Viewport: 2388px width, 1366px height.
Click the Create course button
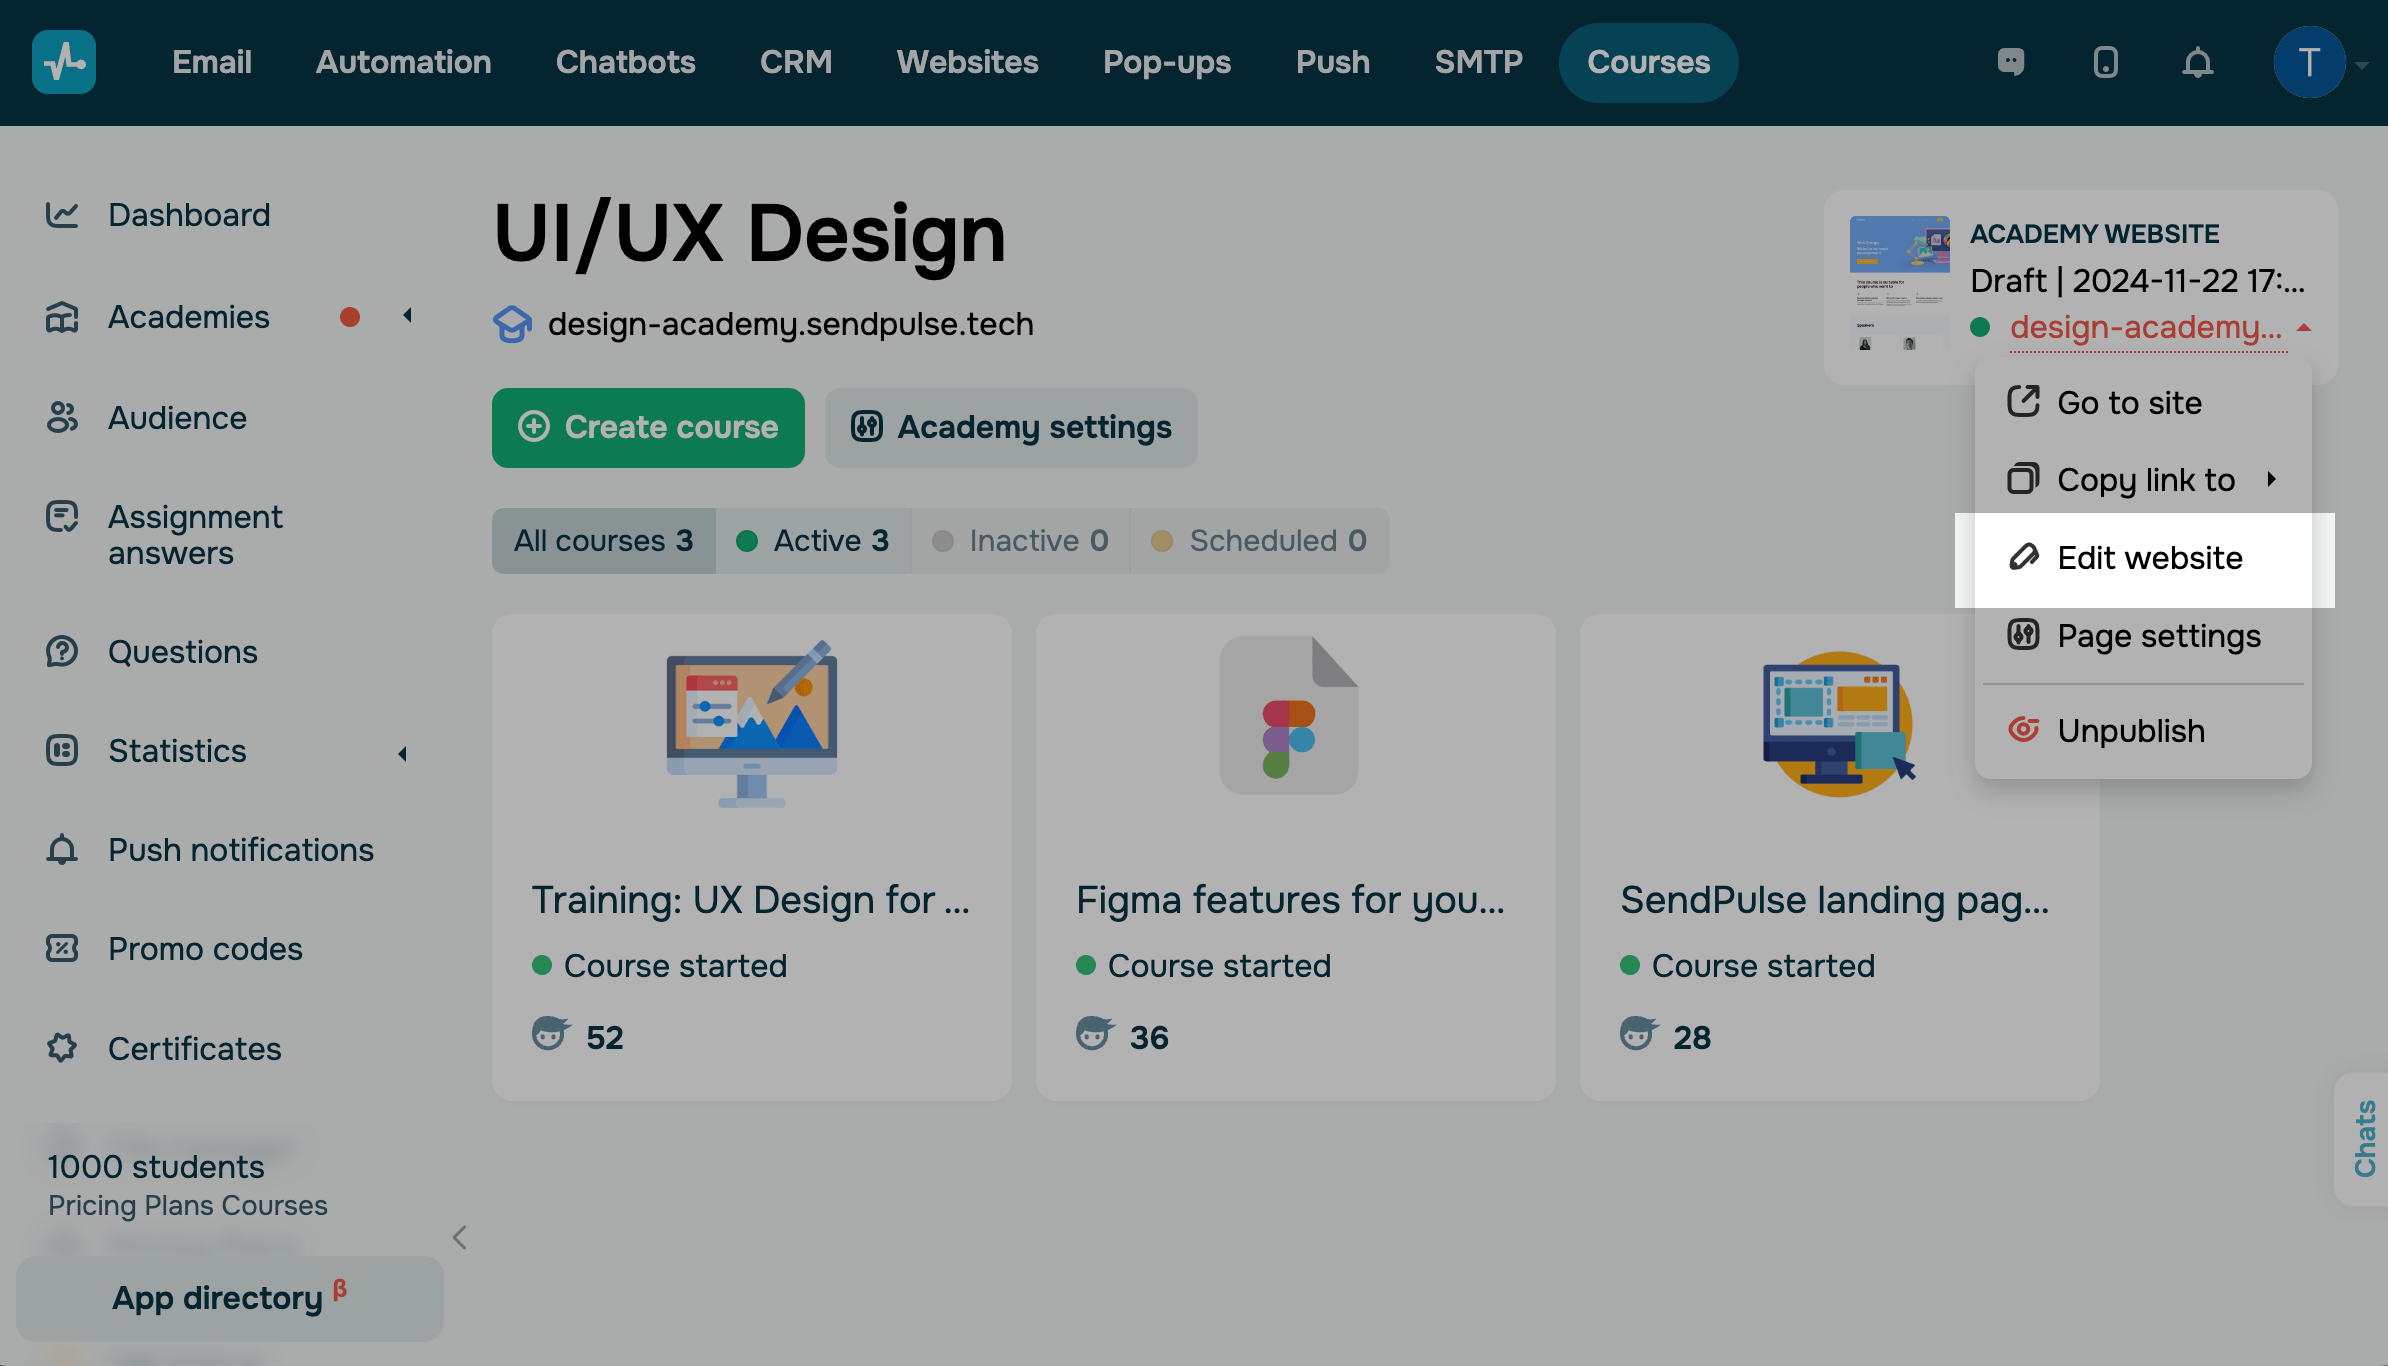(648, 428)
